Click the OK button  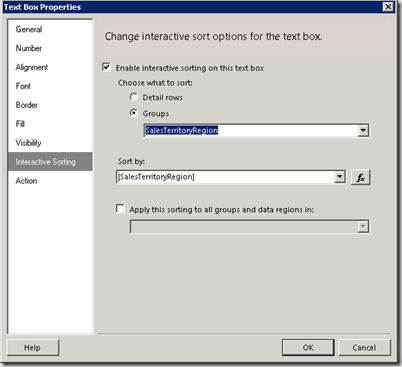tap(308, 348)
